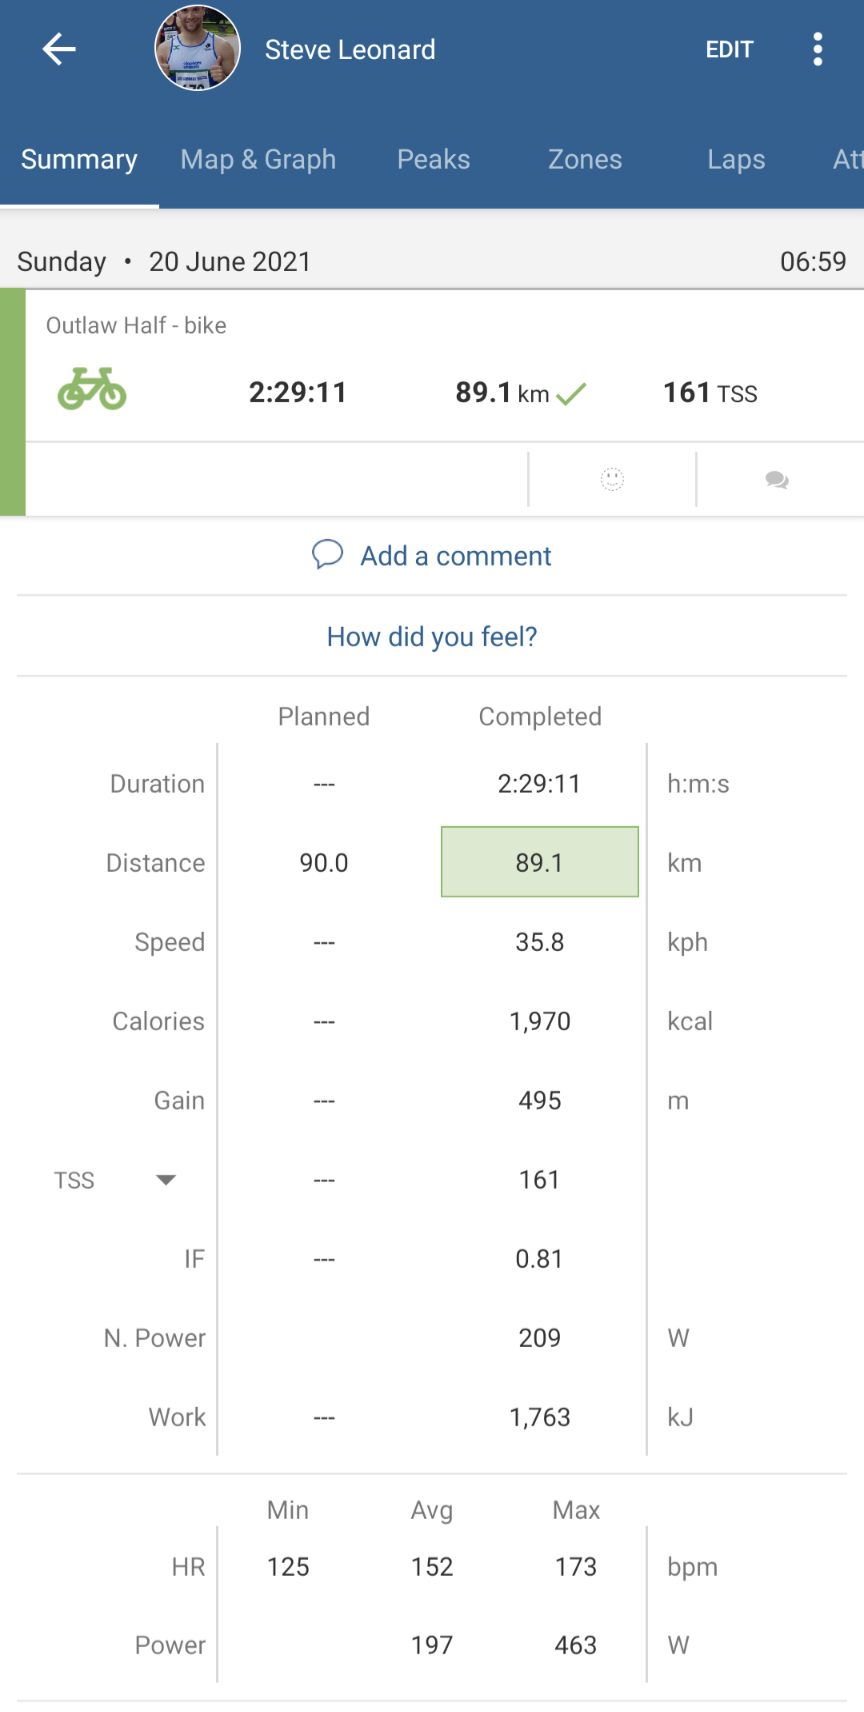Tap the green distance checkmark
This screenshot has height=1712, width=864.
(x=571, y=394)
